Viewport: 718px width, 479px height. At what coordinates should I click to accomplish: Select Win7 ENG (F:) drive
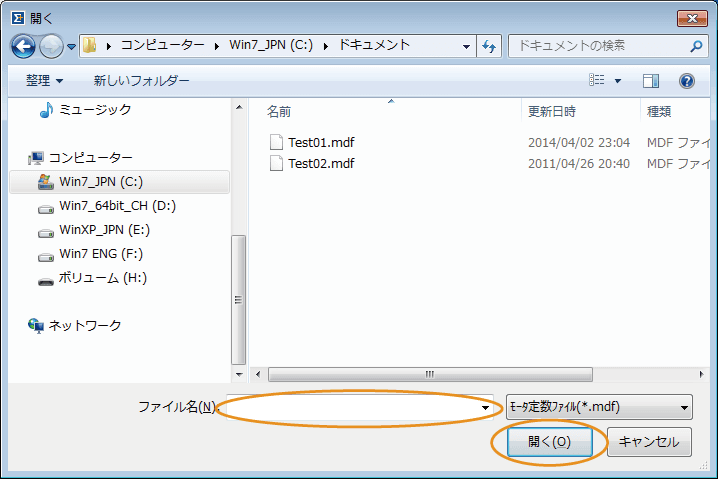tap(101, 254)
